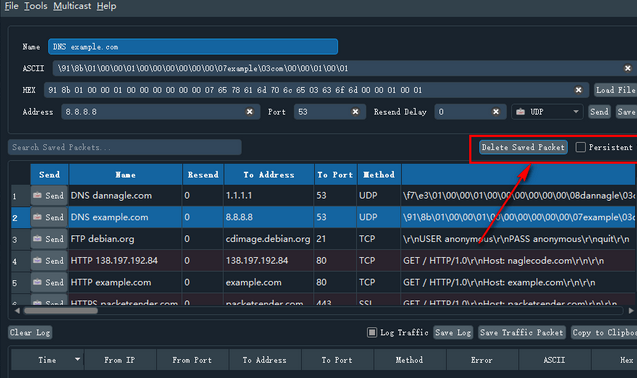This screenshot has width=637, height=378.
Task: Open the UDP protocol dropdown
Action: pos(547,112)
